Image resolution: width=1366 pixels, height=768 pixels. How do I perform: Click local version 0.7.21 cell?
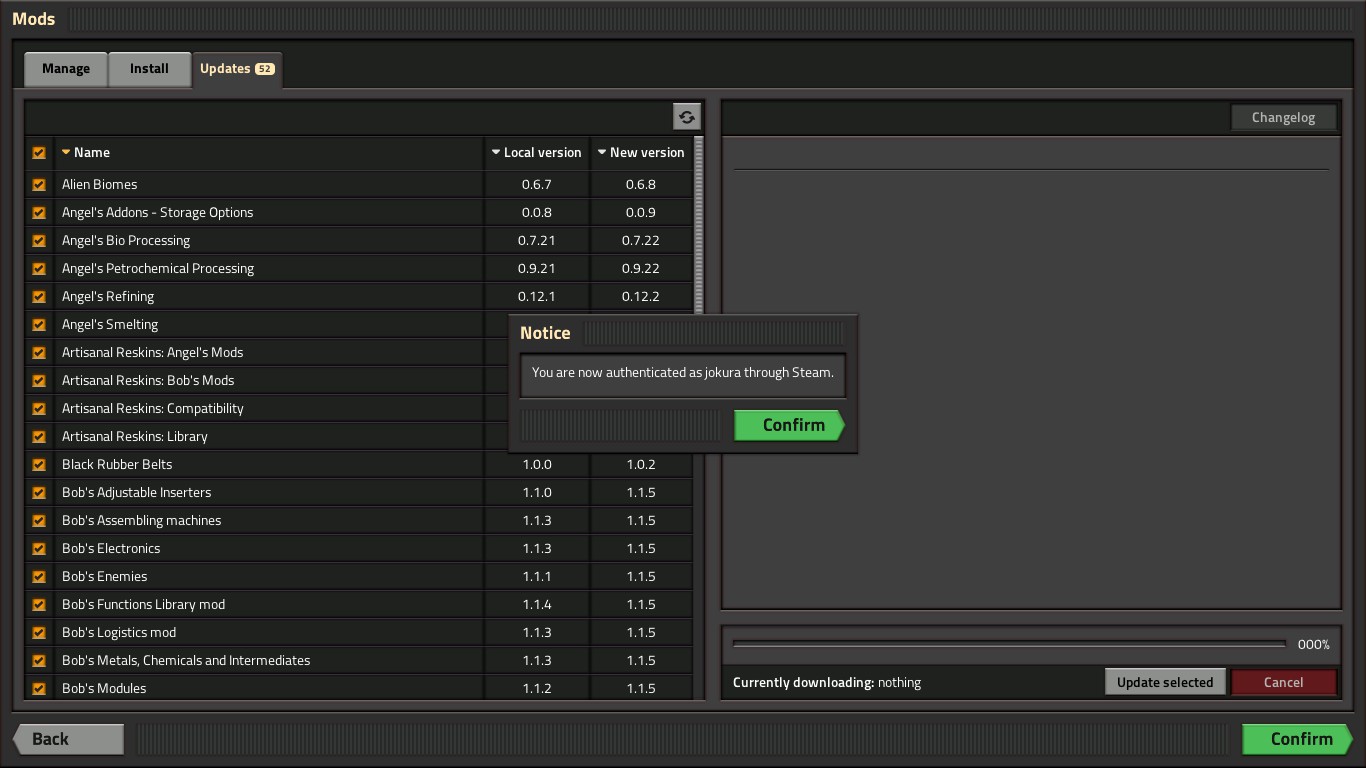(x=537, y=241)
